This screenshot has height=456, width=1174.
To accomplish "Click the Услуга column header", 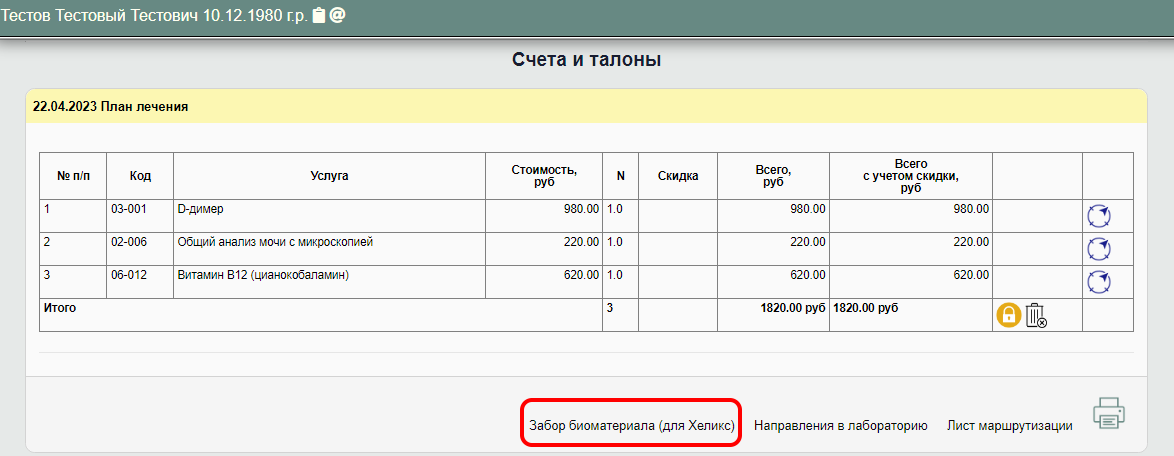I will (329, 176).
